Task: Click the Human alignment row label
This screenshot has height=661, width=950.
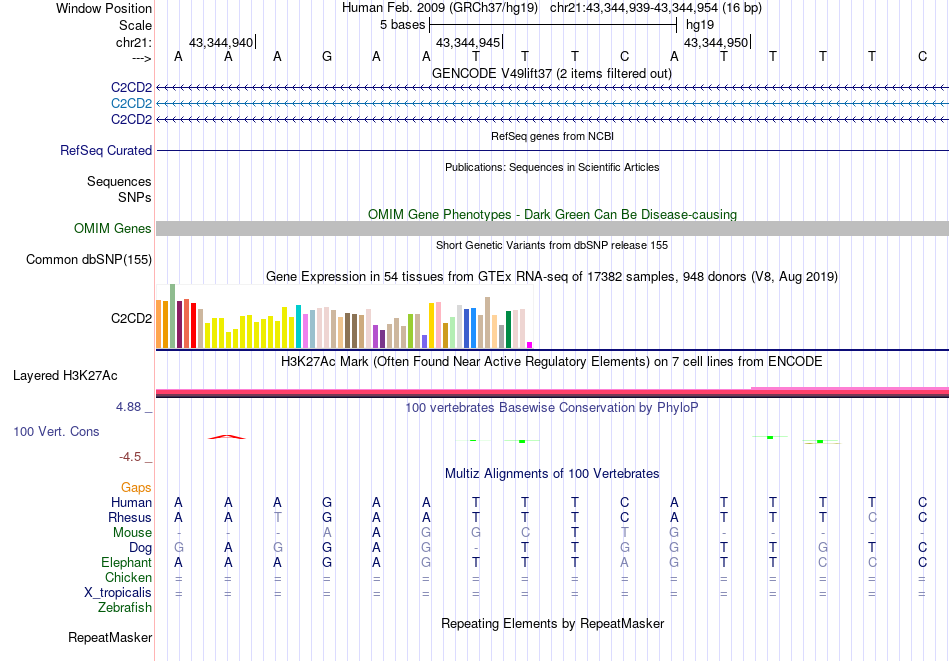Action: (x=131, y=503)
